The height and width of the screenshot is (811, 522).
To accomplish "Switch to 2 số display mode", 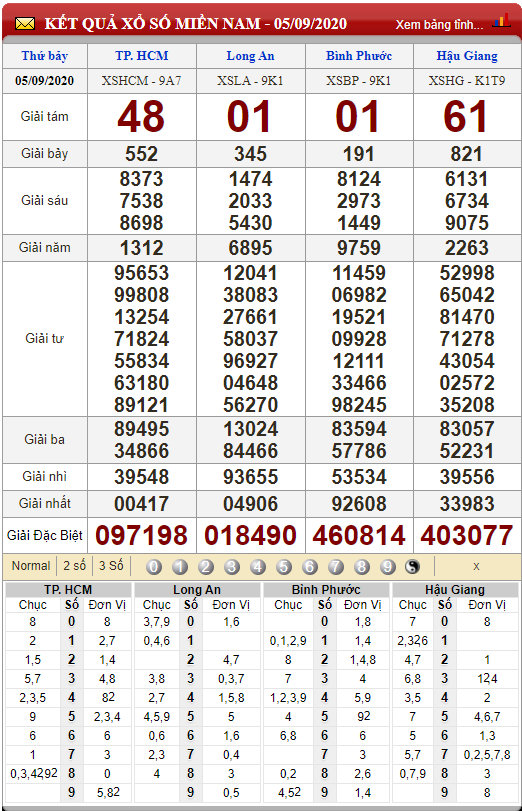I will pos(74,566).
